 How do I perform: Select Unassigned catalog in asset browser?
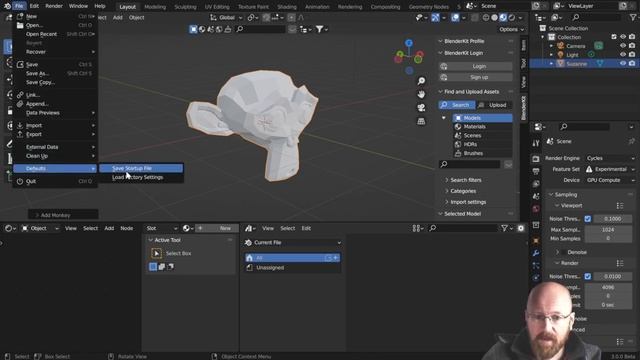point(293,268)
